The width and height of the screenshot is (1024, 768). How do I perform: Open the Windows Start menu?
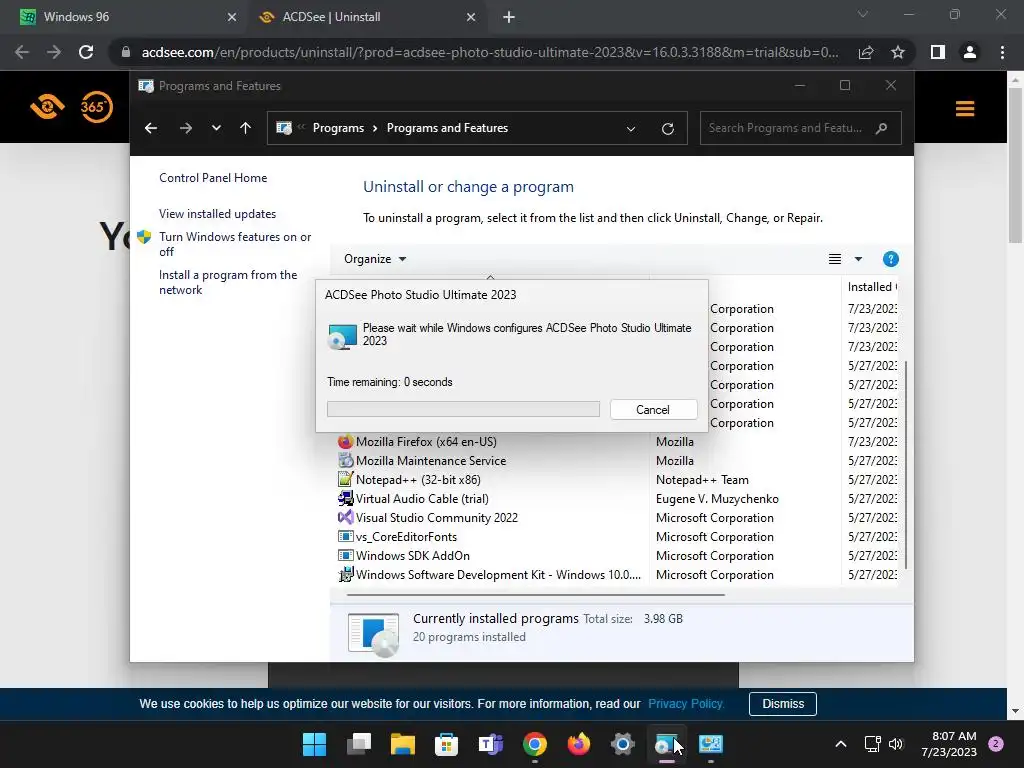(314, 744)
